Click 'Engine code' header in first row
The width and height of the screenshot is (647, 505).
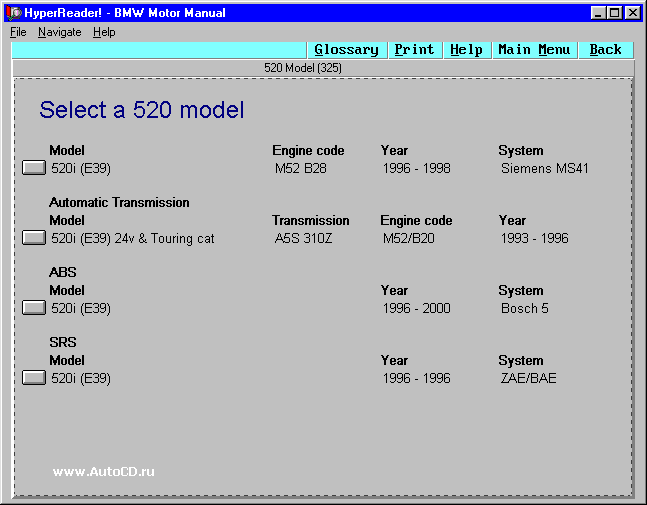(308, 151)
